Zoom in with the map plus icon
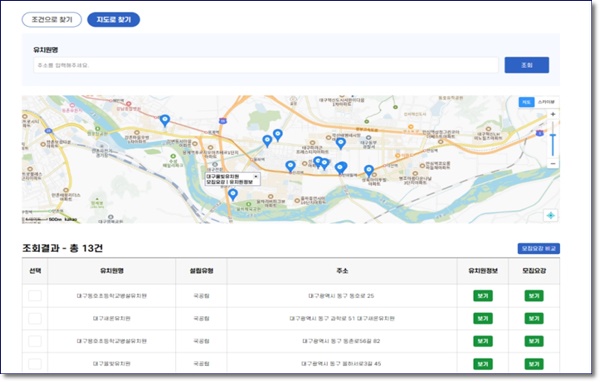 [x=553, y=114]
